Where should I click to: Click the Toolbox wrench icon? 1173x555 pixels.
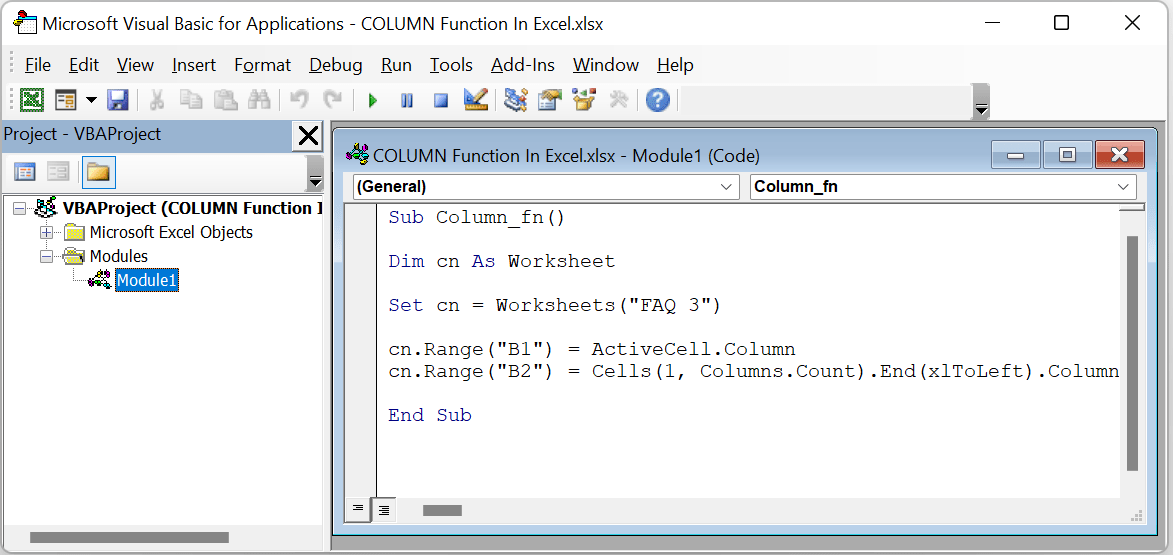click(618, 99)
